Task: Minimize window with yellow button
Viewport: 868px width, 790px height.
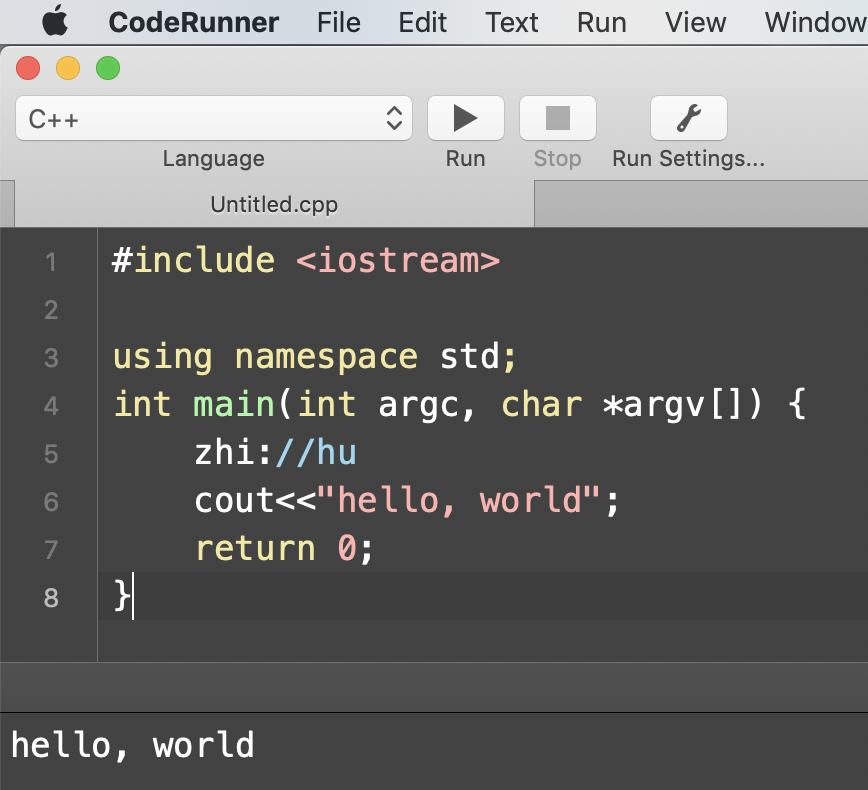Action: coord(68,68)
